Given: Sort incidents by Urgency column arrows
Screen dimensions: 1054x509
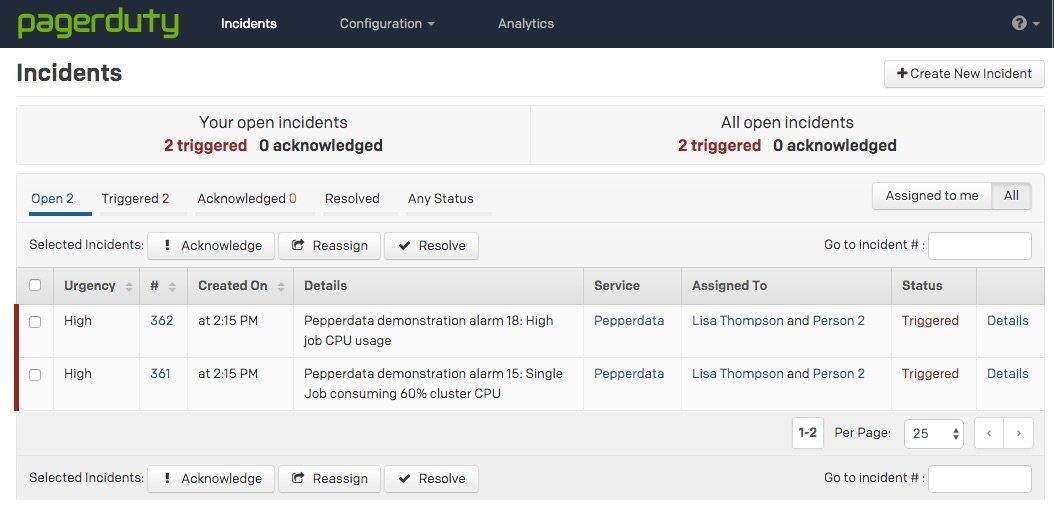Looking at the screenshot, I should pos(129,287).
